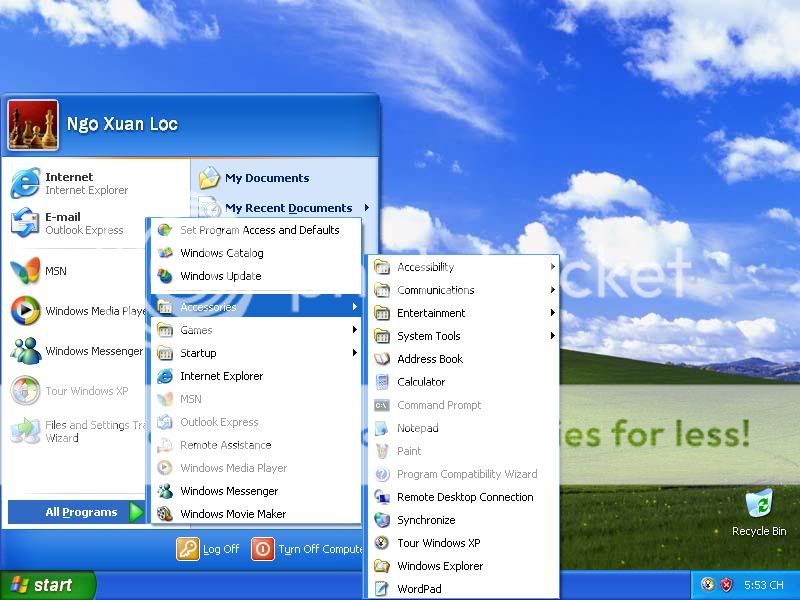Viewport: 800px width, 600px height.
Task: Expand the Entertainment submenu arrow
Action: click(x=553, y=313)
